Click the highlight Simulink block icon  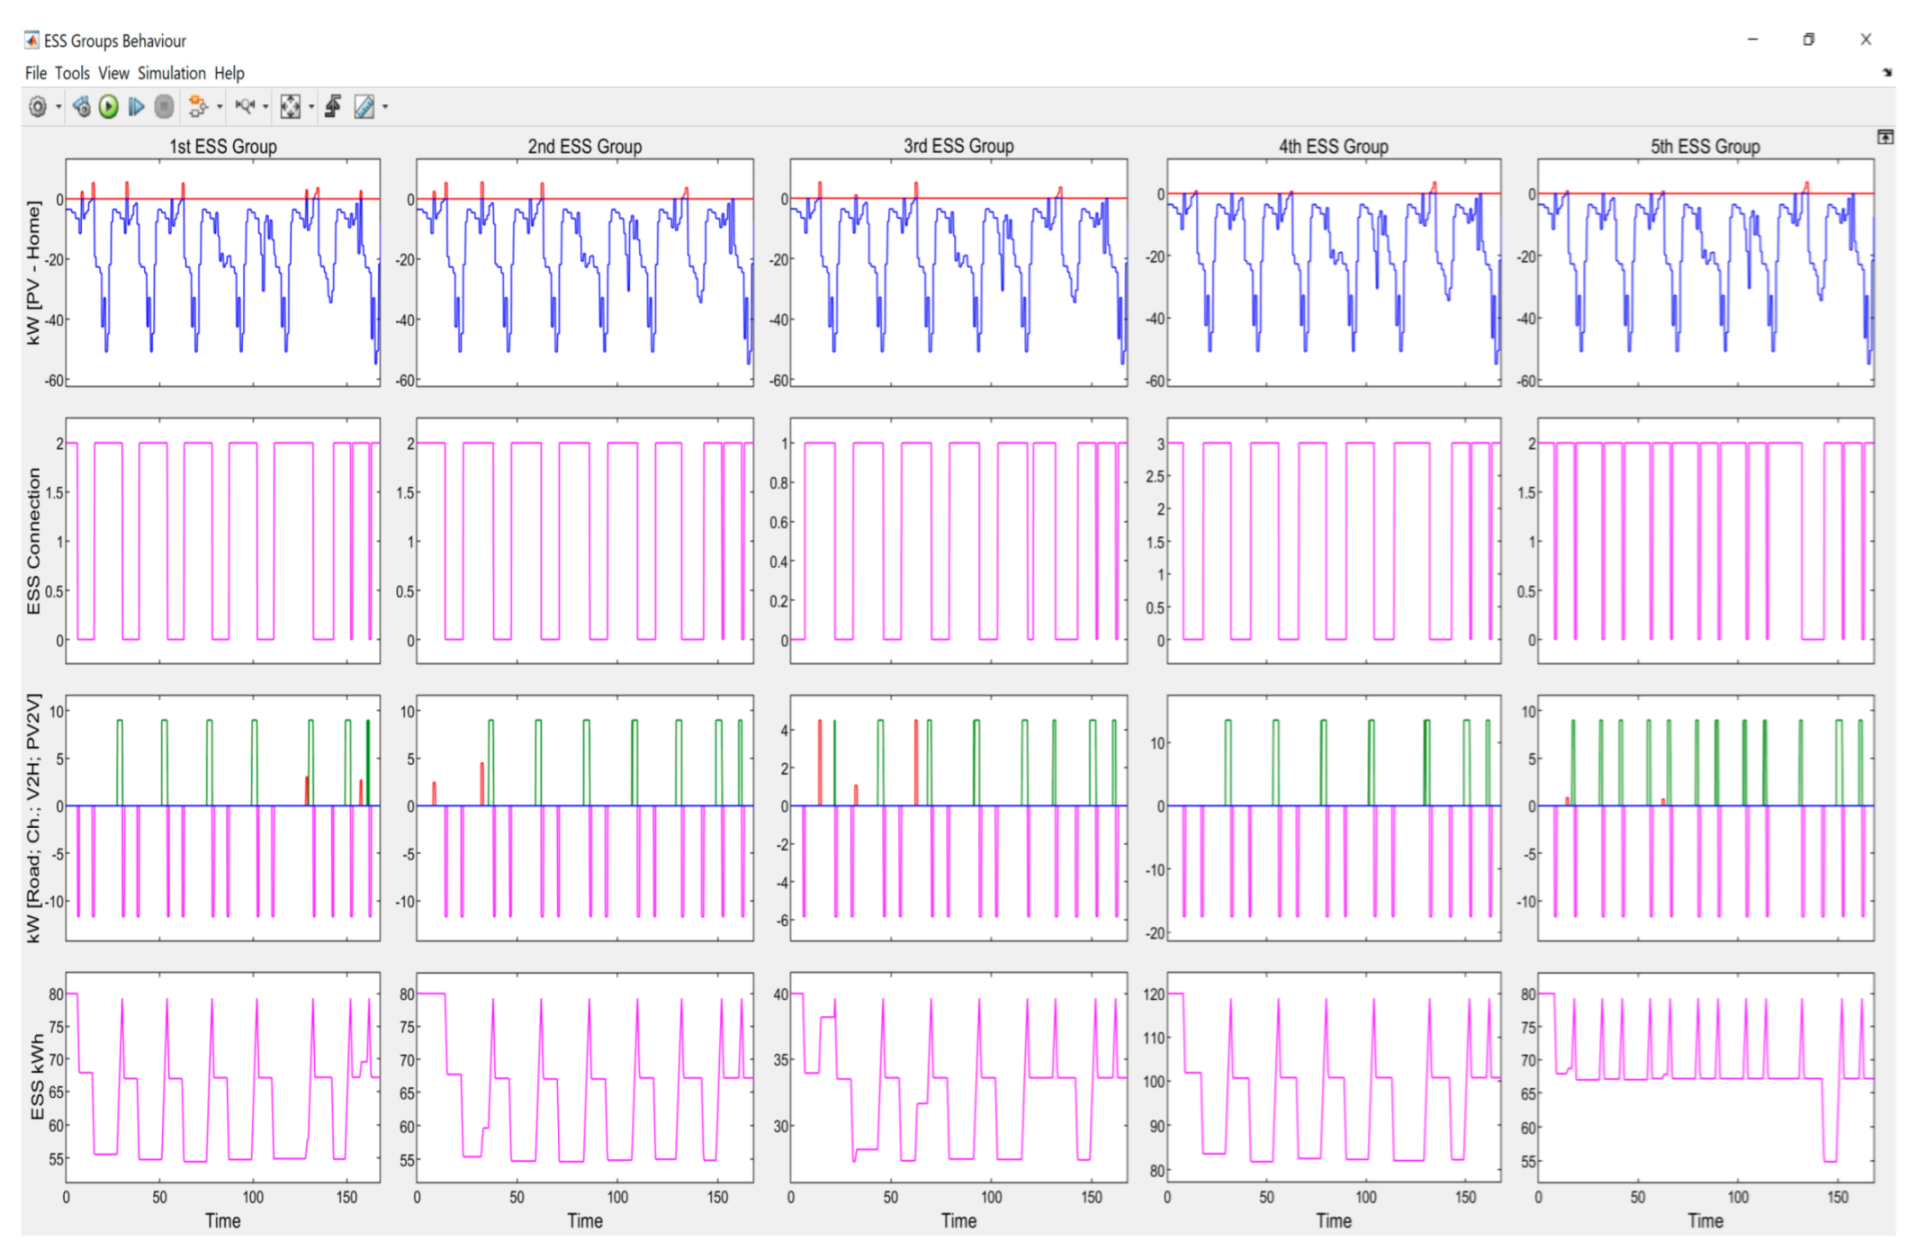pyautogui.click(x=197, y=107)
